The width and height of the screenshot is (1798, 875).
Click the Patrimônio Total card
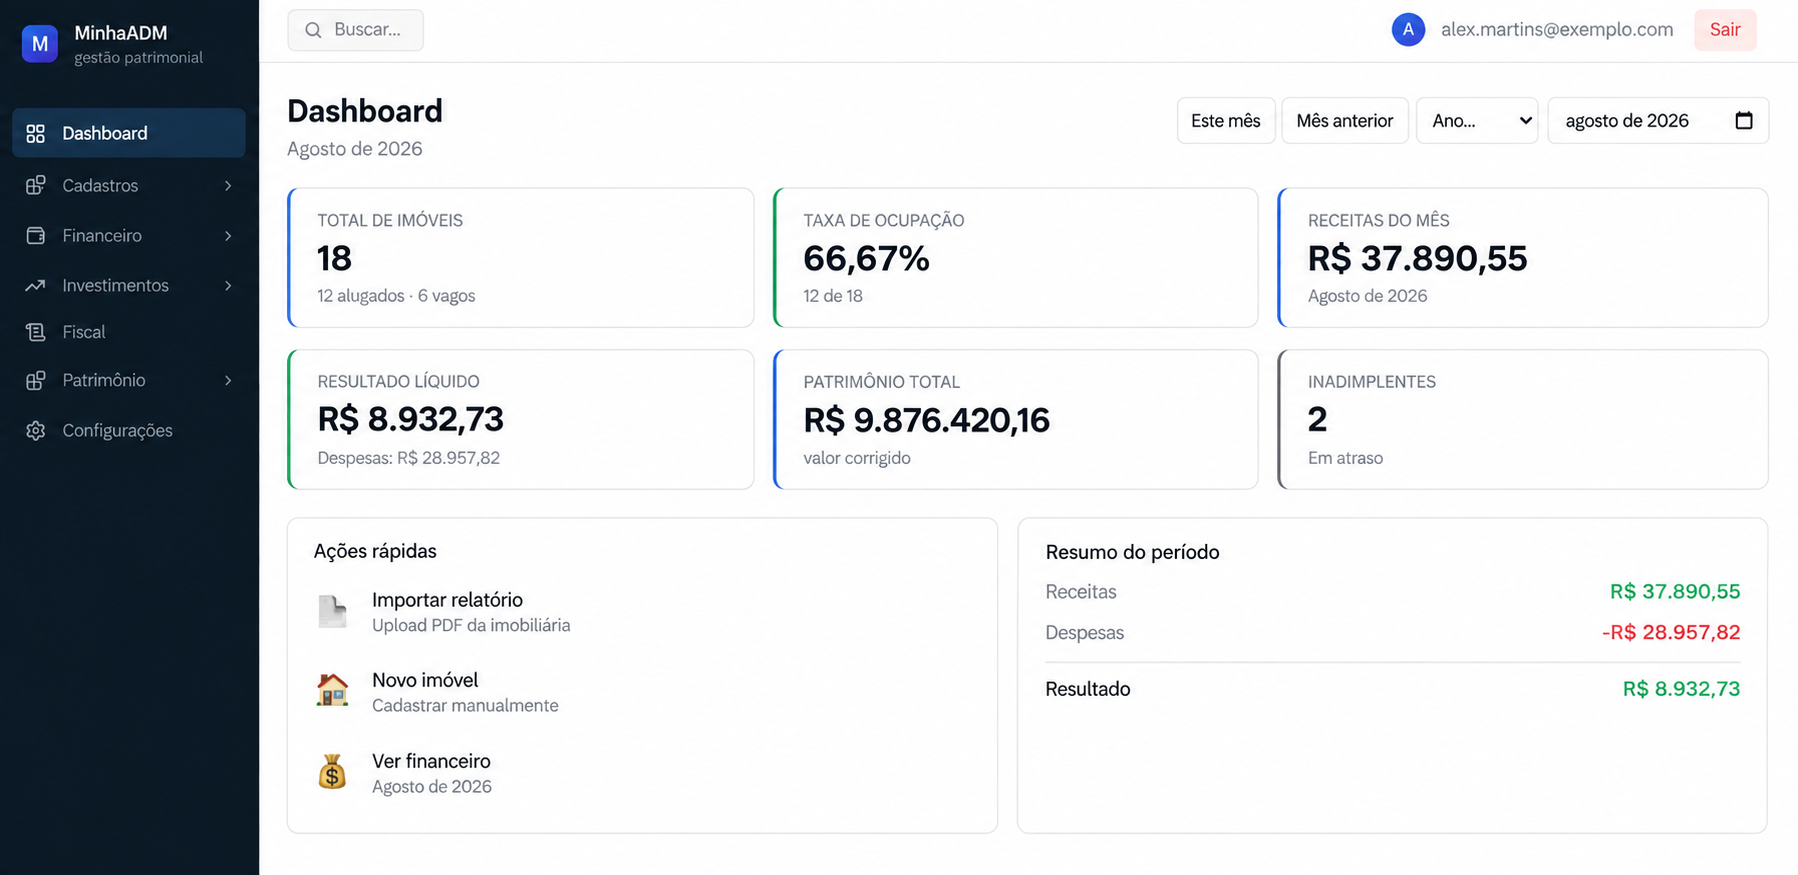pos(1016,419)
